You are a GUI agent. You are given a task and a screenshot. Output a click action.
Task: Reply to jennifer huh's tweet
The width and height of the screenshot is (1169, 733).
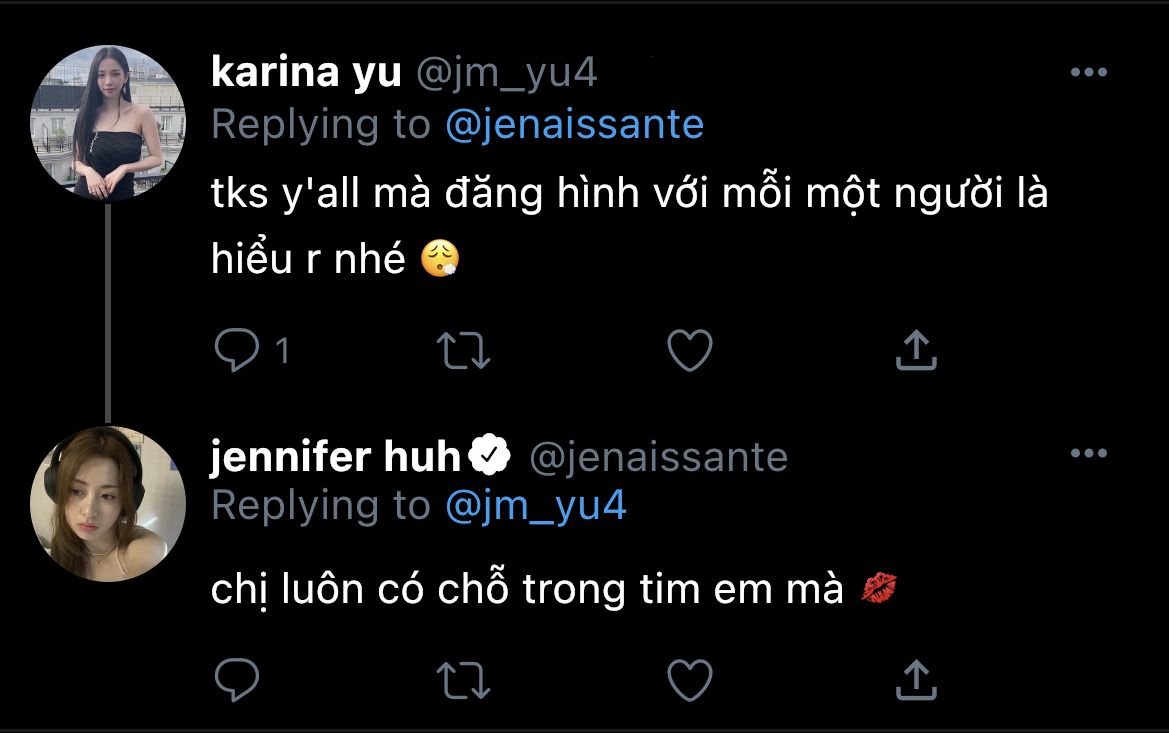point(236,679)
